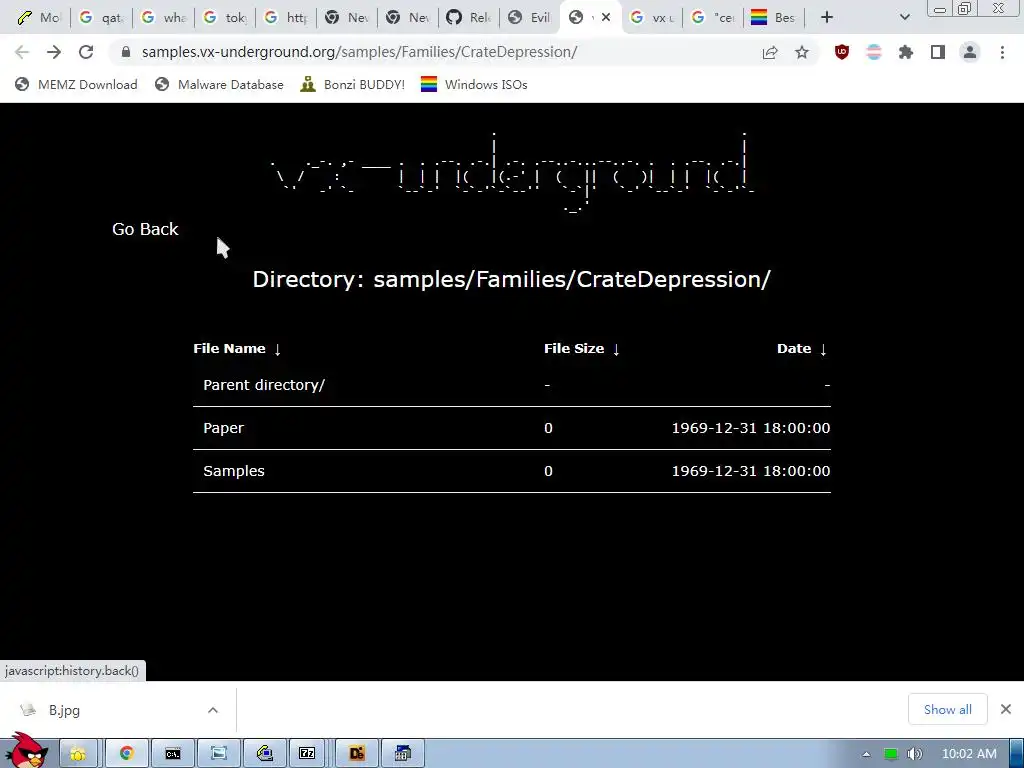The height and width of the screenshot is (768, 1024).
Task: Open the yellow folder taskbar icon
Action: (x=78, y=754)
